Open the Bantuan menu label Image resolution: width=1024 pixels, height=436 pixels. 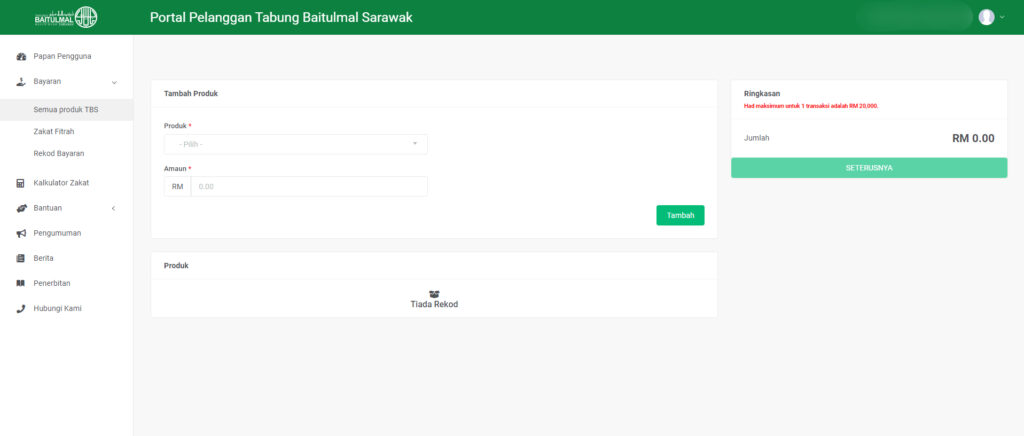[48, 208]
